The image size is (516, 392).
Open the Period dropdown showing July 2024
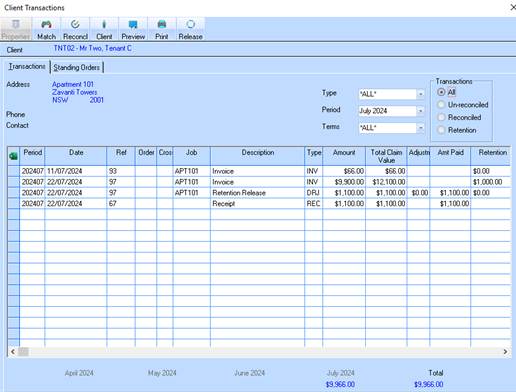pos(421,111)
